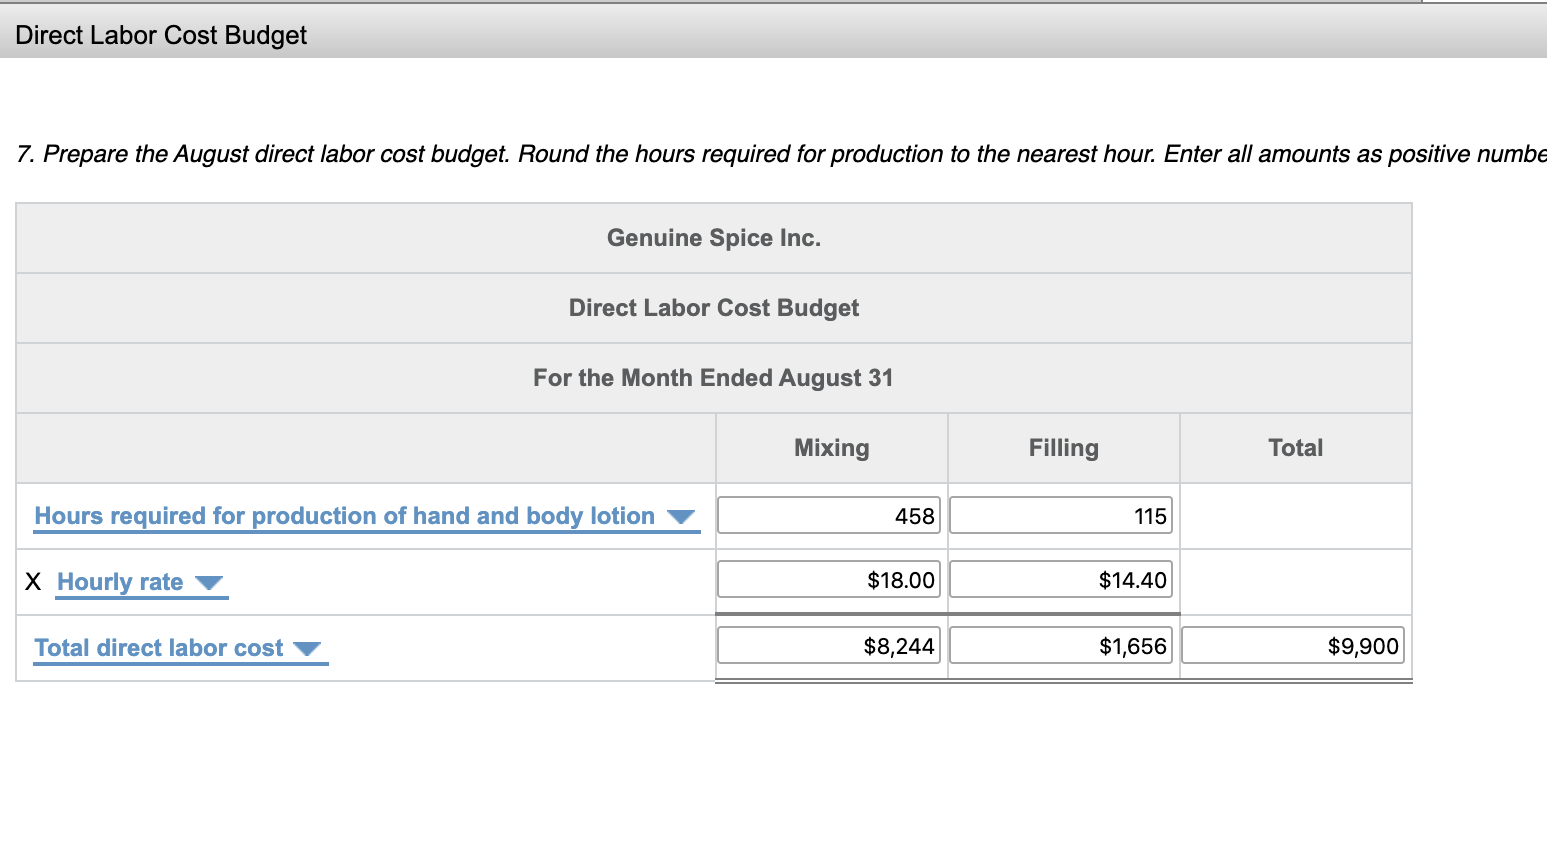This screenshot has width=1547, height=851.
Task: Click the instruction text for question 7
Action: 781,154
